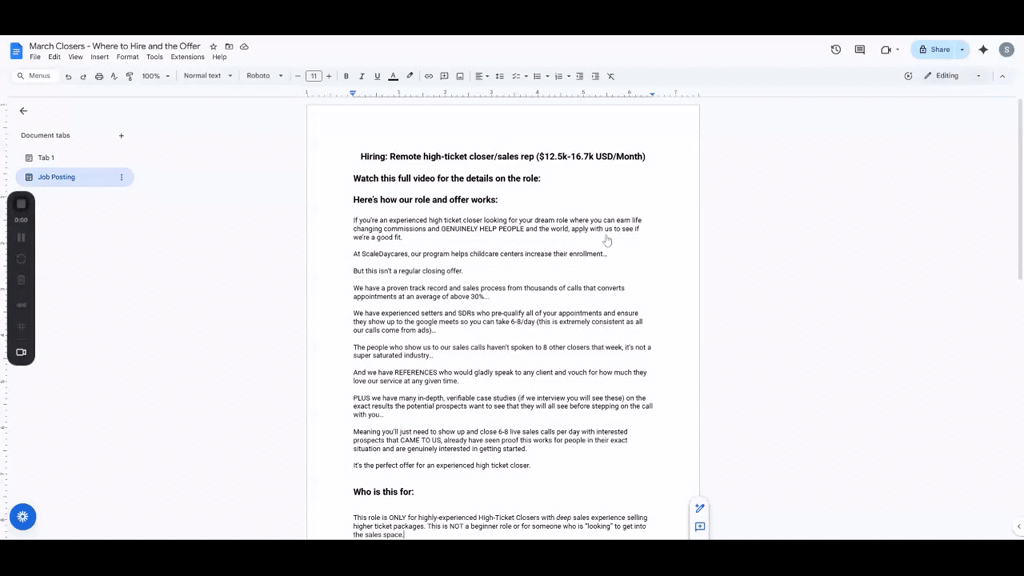Toggle italic formatting
The image size is (1024, 576).
[x=362, y=76]
